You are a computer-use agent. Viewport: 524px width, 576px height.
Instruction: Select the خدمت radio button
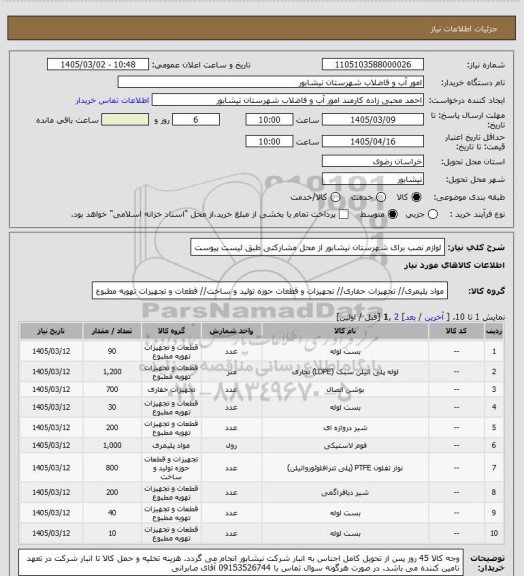381,197
